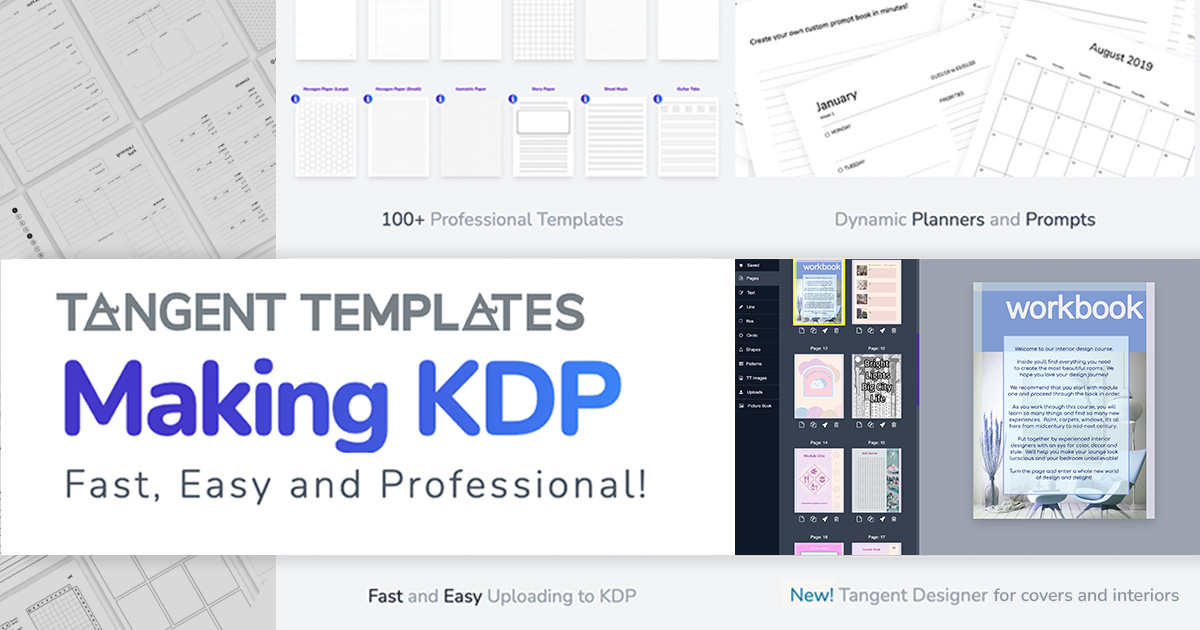Open the Shapes panel
1200x630 pixels.
click(750, 348)
